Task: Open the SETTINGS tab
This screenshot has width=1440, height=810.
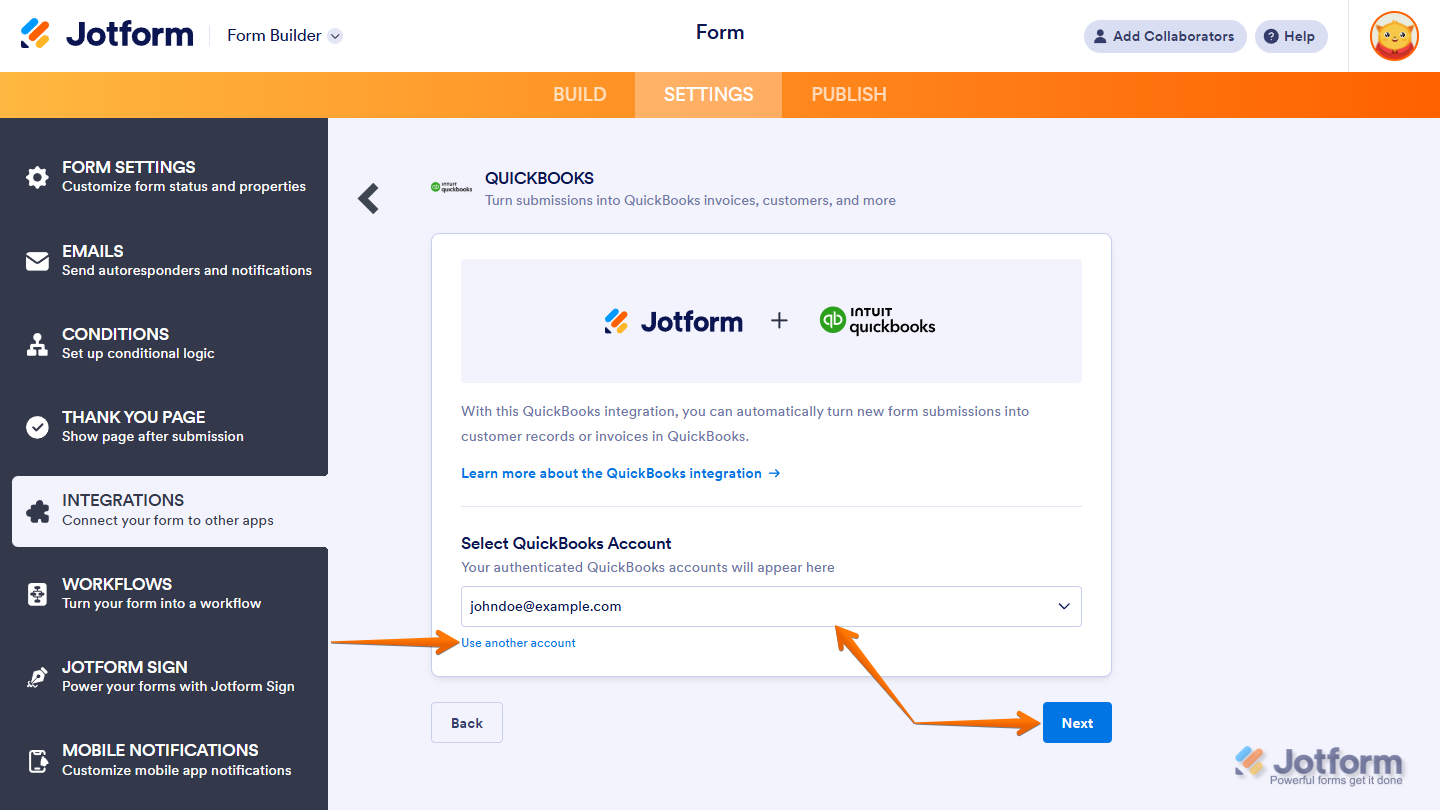Action: 708,95
